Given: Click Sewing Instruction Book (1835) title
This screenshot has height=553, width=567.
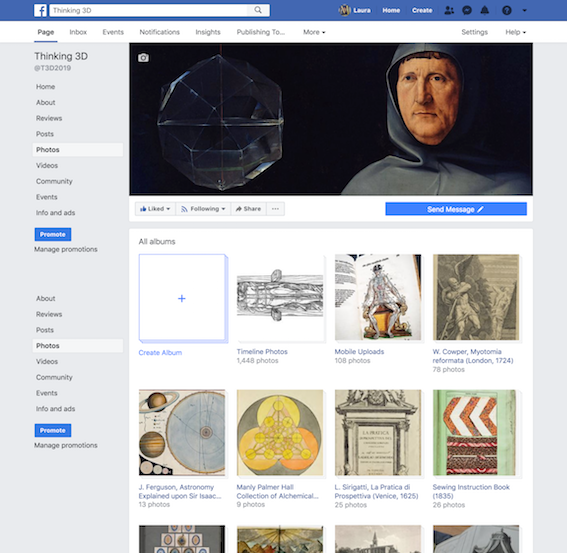Looking at the screenshot, I should pos(471,492).
